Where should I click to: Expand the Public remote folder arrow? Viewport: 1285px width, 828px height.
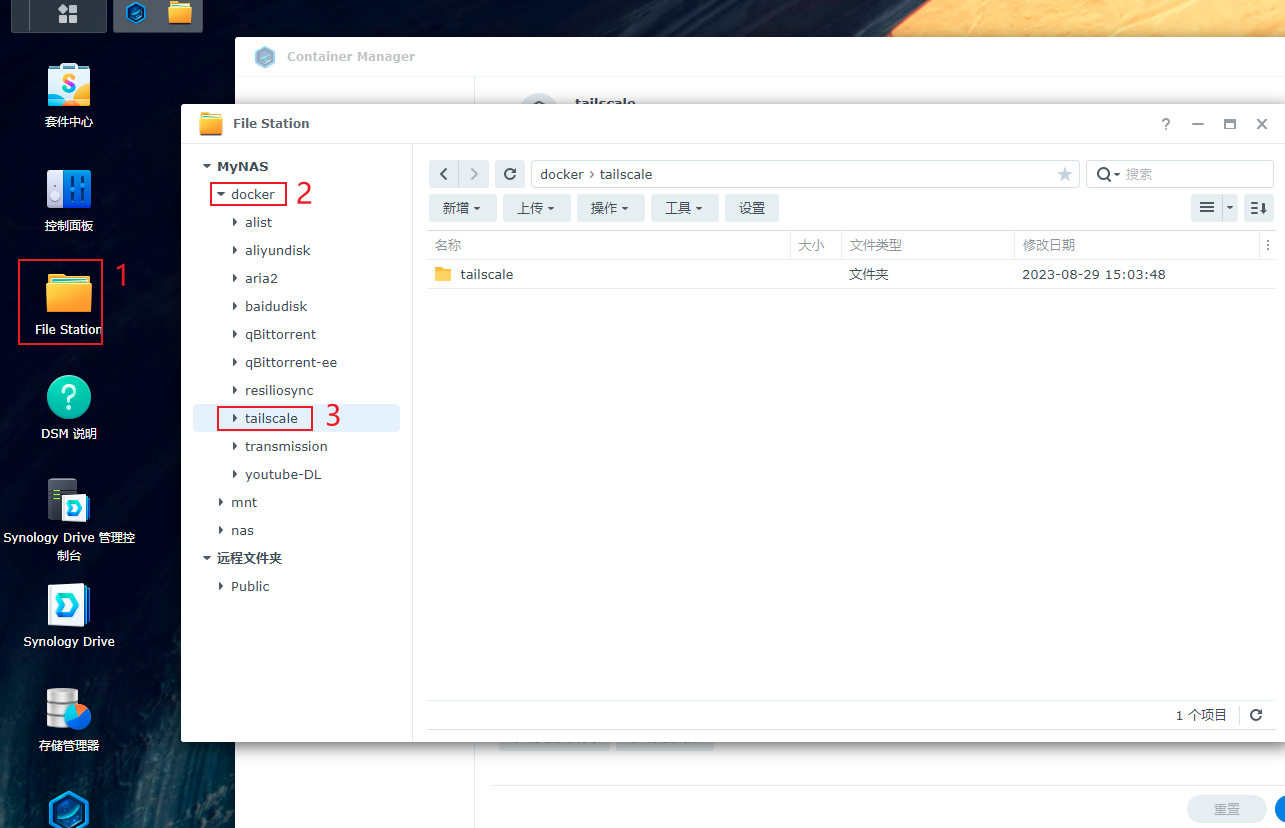tap(221, 587)
